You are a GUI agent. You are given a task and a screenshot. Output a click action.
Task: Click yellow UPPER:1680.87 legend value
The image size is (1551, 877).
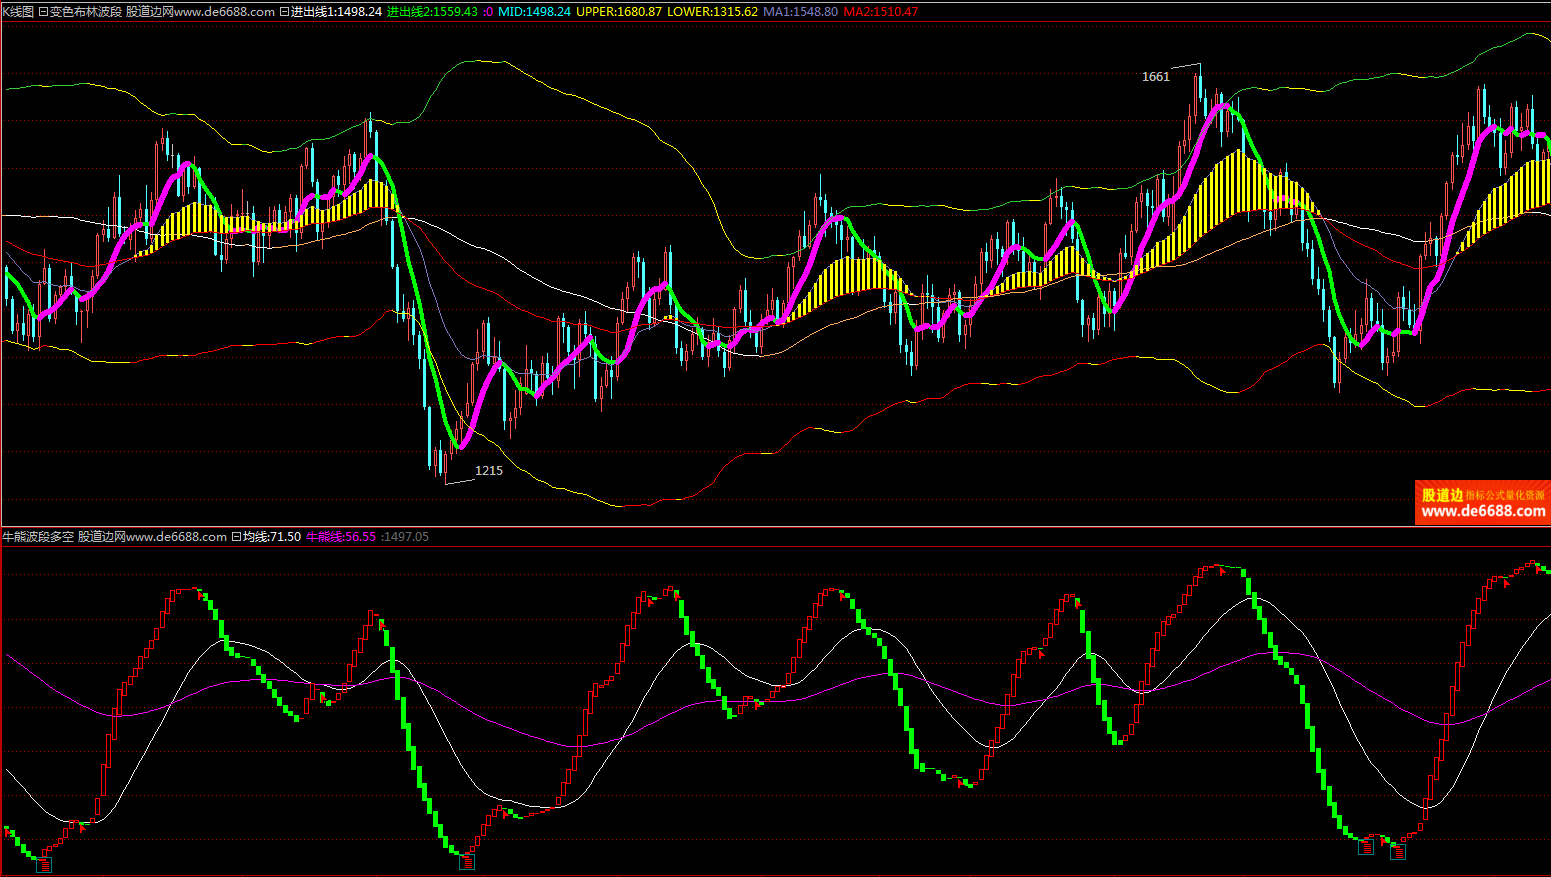[619, 12]
